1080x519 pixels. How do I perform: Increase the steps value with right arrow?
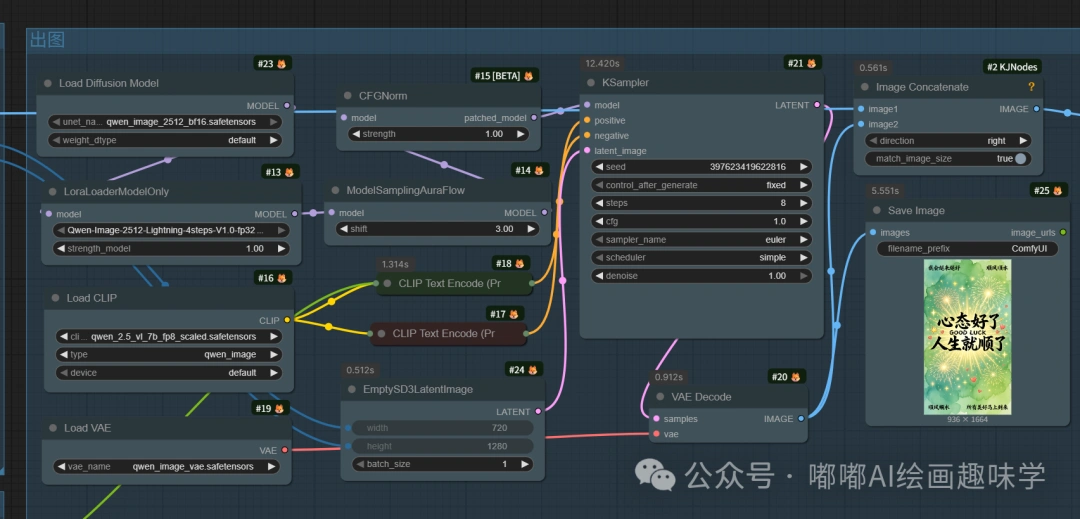pos(804,203)
